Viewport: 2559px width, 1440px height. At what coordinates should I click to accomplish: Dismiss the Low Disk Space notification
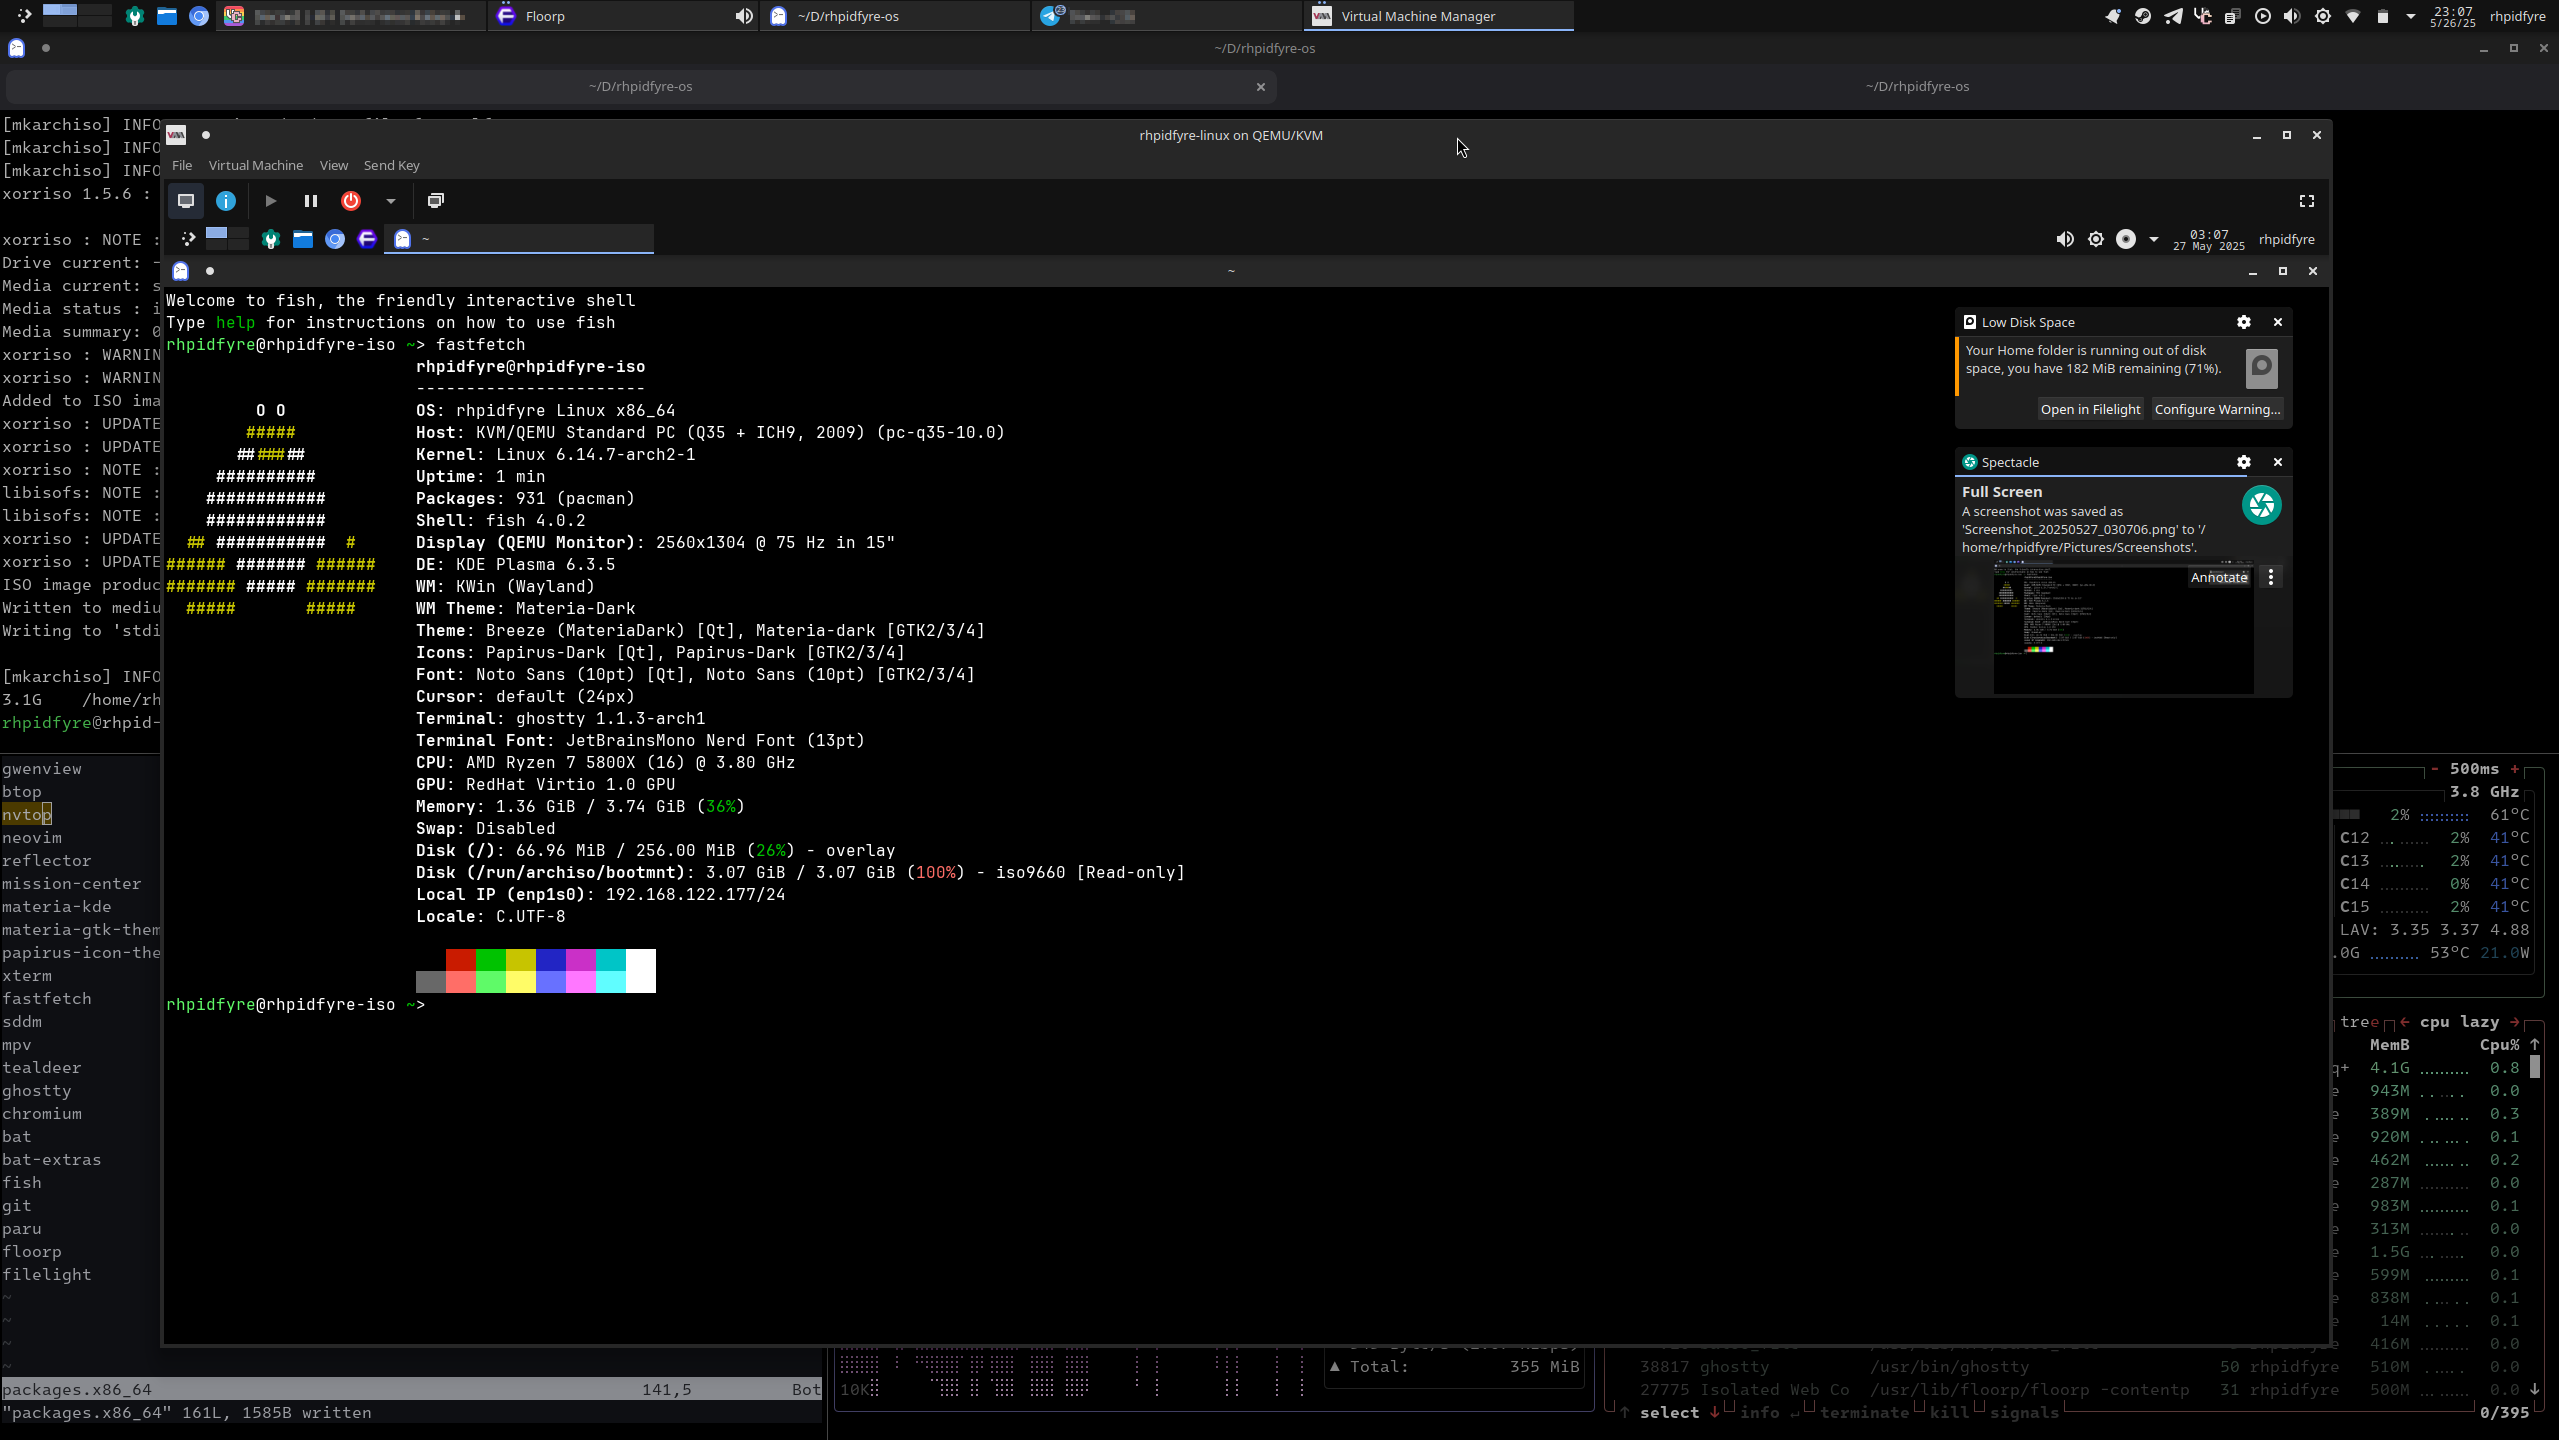point(2278,322)
